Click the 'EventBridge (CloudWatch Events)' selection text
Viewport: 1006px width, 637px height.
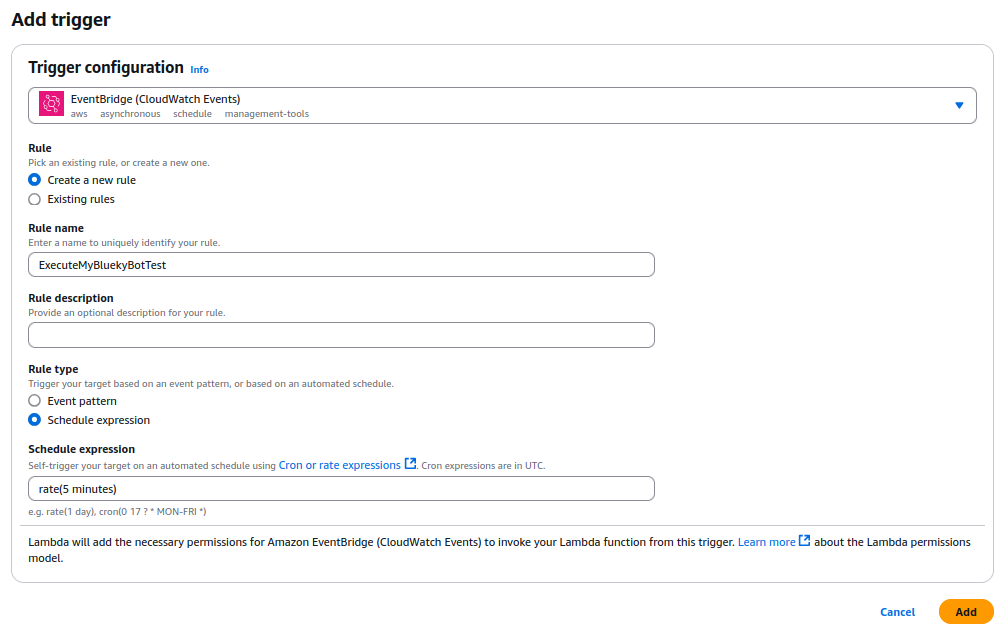(x=155, y=99)
